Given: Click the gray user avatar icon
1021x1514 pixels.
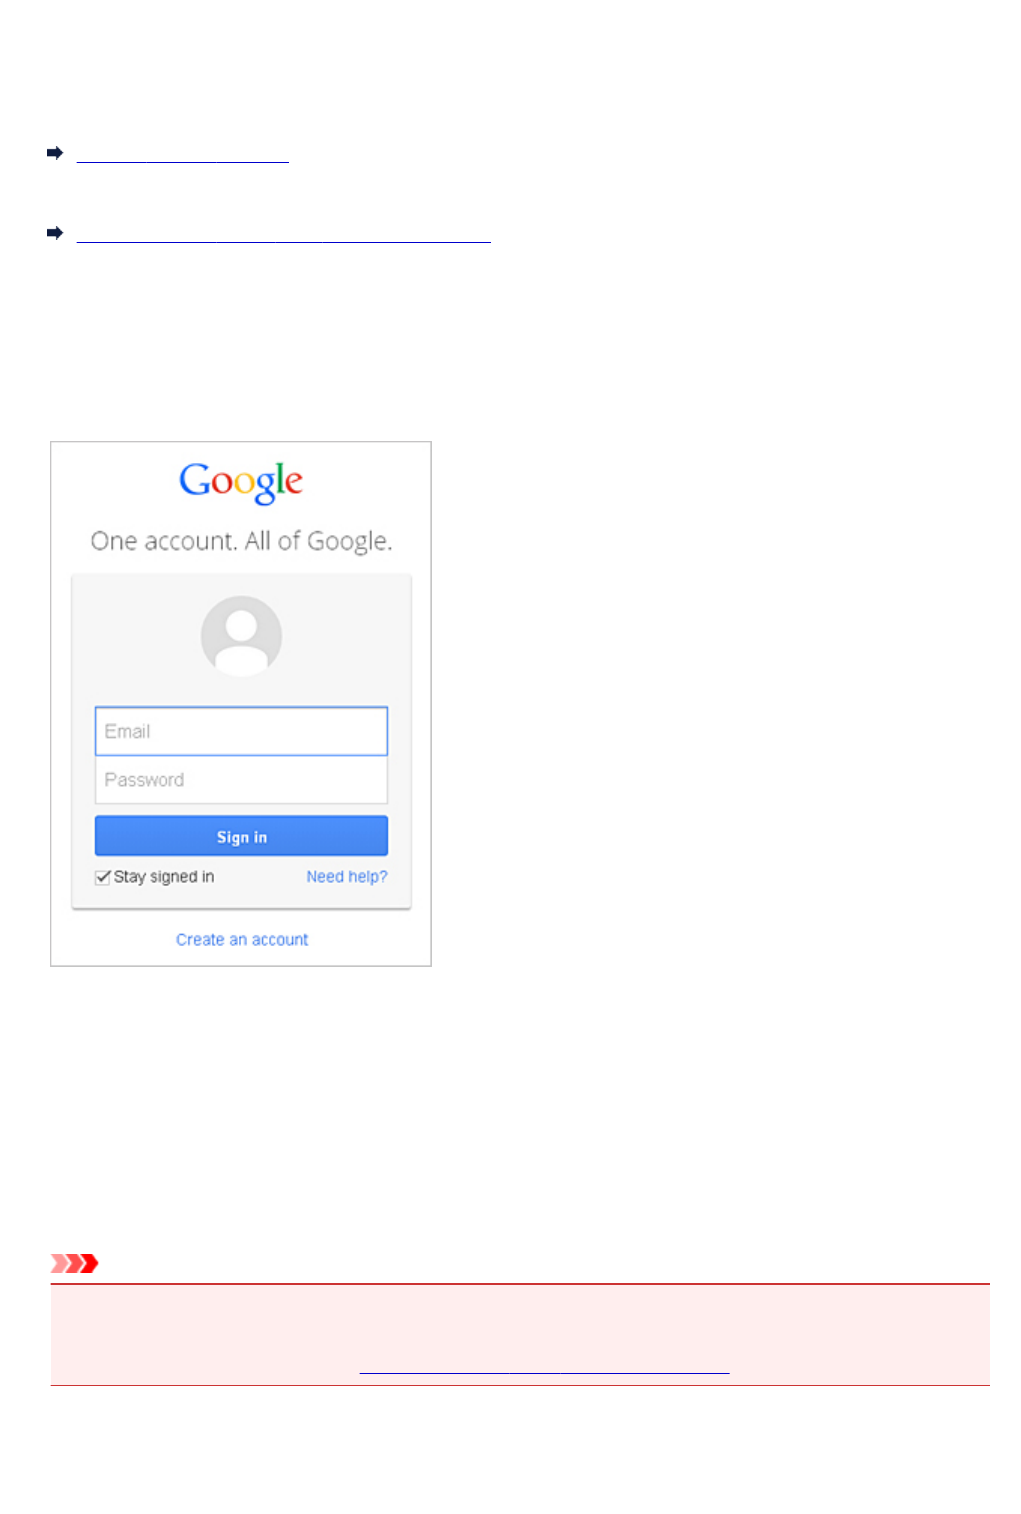Looking at the screenshot, I should pos(241,636).
